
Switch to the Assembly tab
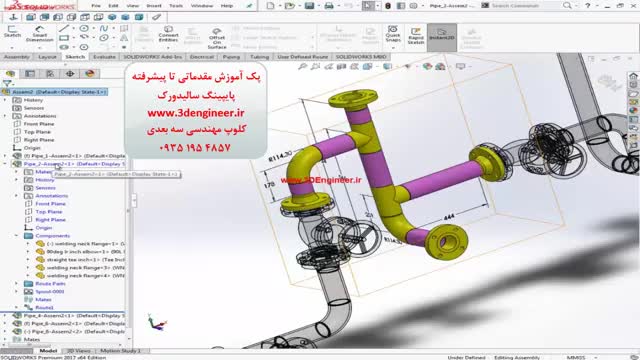point(17,57)
